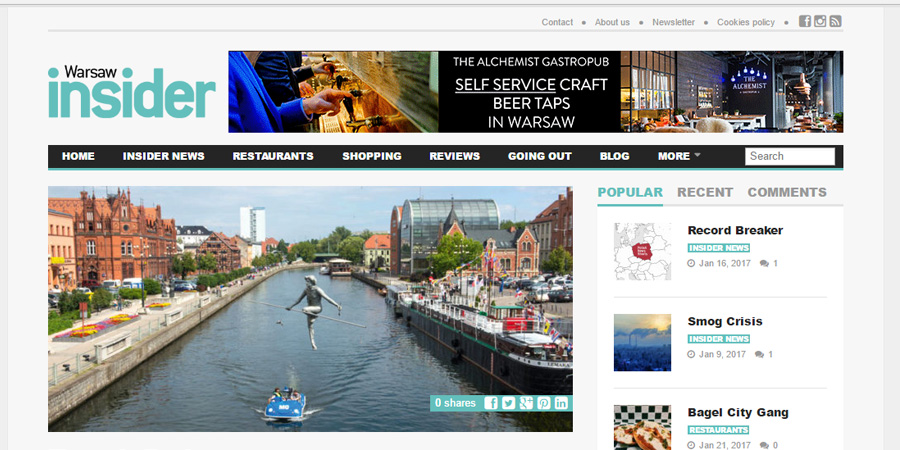Image resolution: width=900 pixels, height=450 pixels.
Task: Click the Newsletter link
Action: 673,22
